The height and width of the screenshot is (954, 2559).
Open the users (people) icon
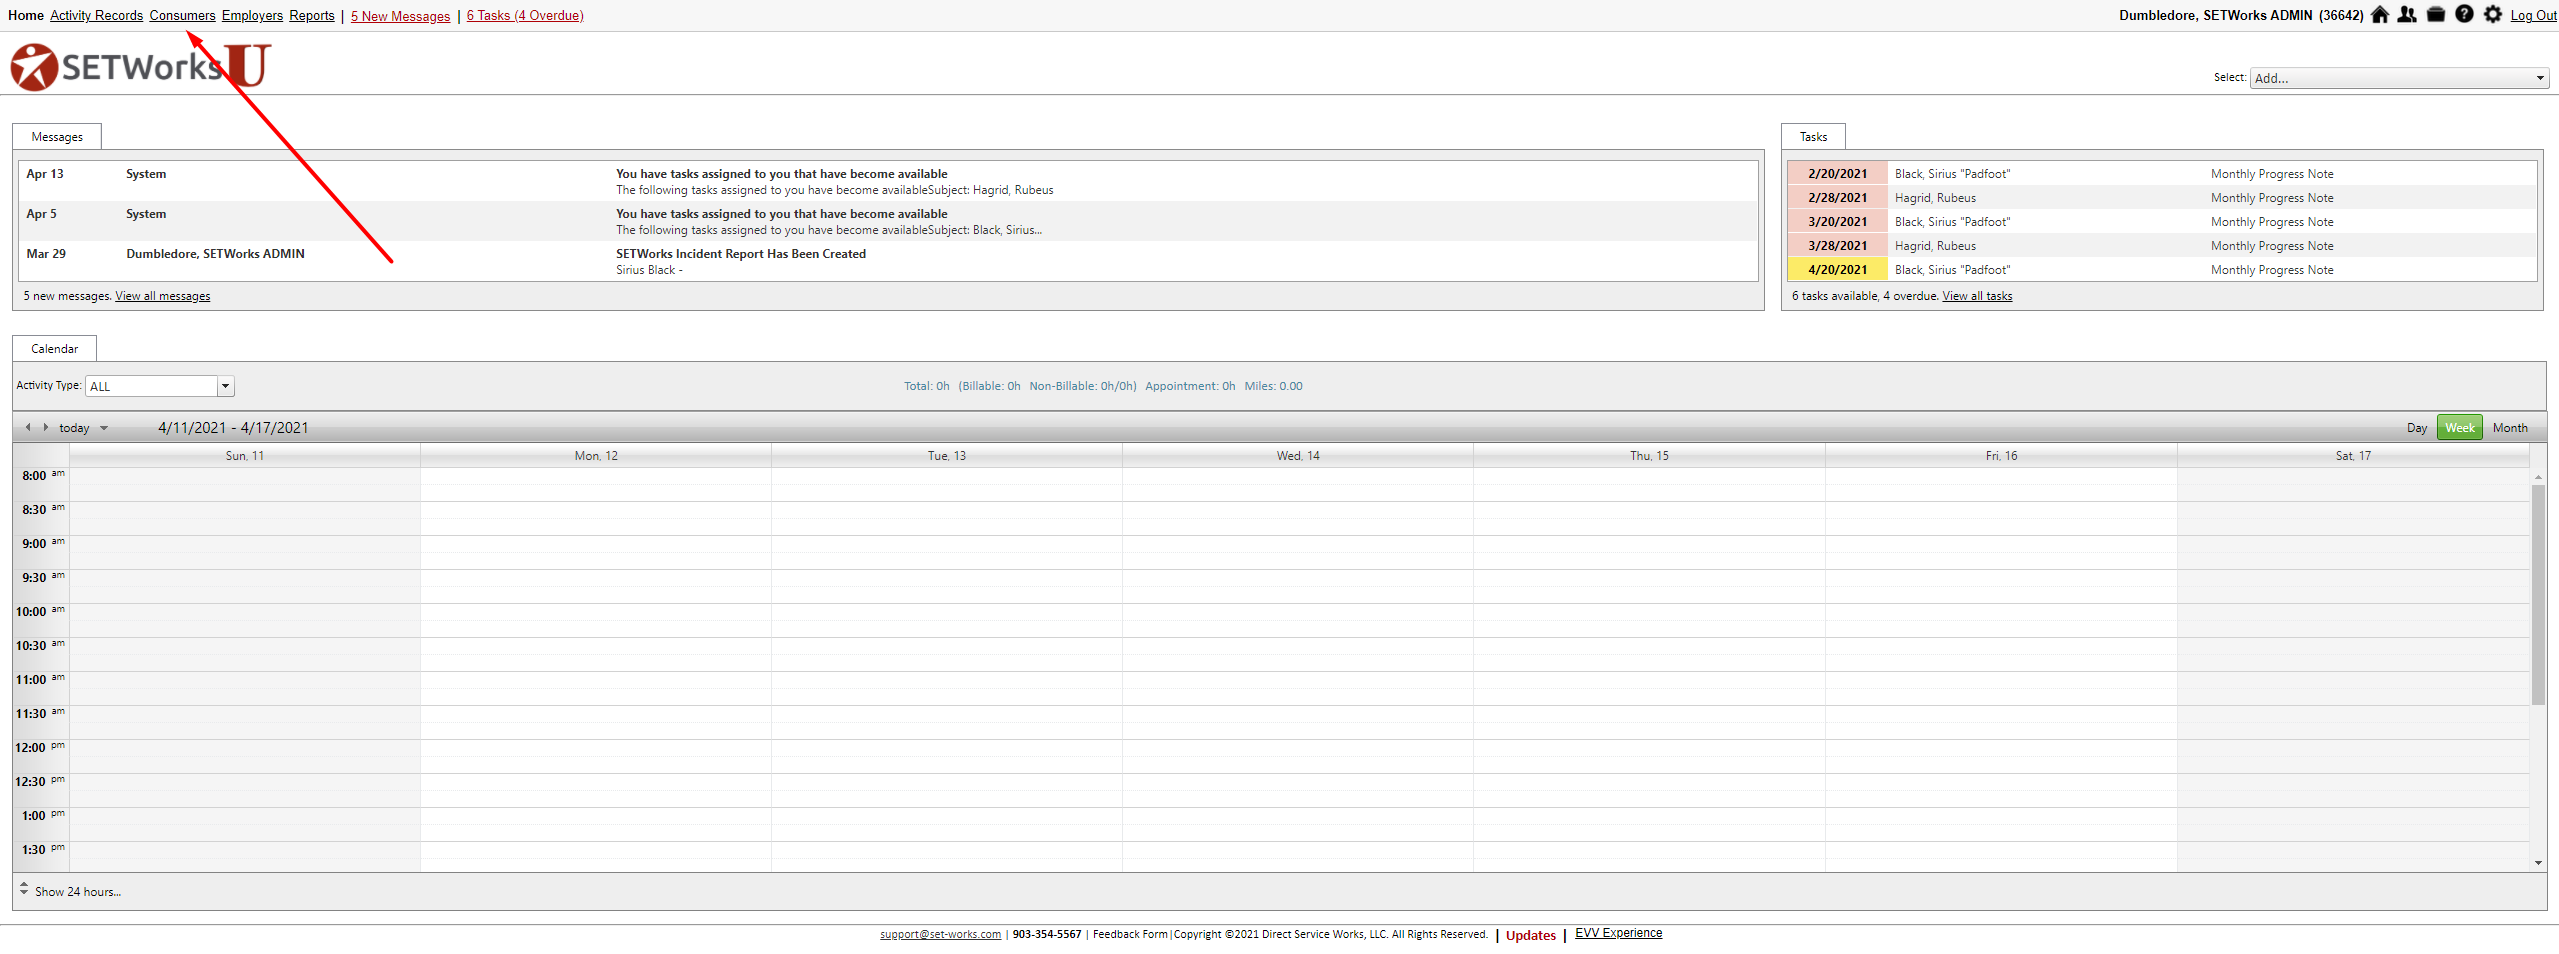coord(2408,15)
